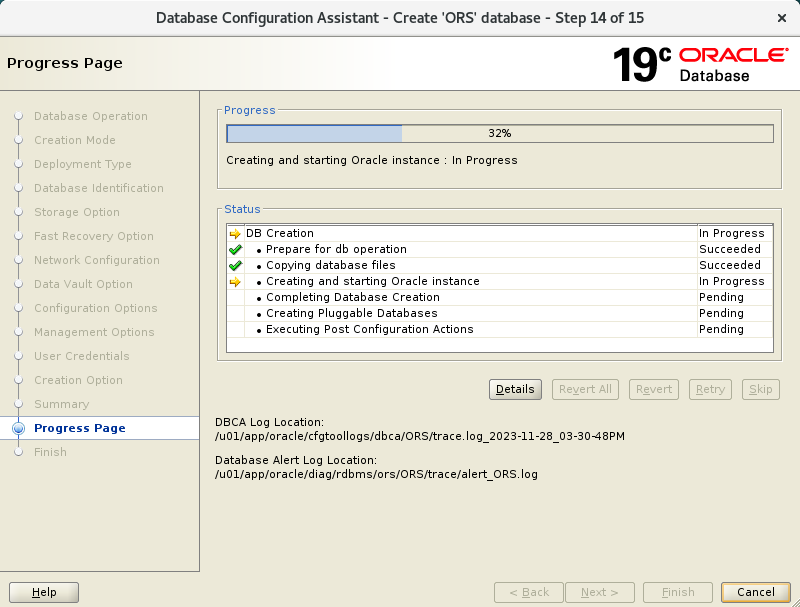Select Progress Page step in sidebar
This screenshot has height=607, width=800.
tap(80, 428)
